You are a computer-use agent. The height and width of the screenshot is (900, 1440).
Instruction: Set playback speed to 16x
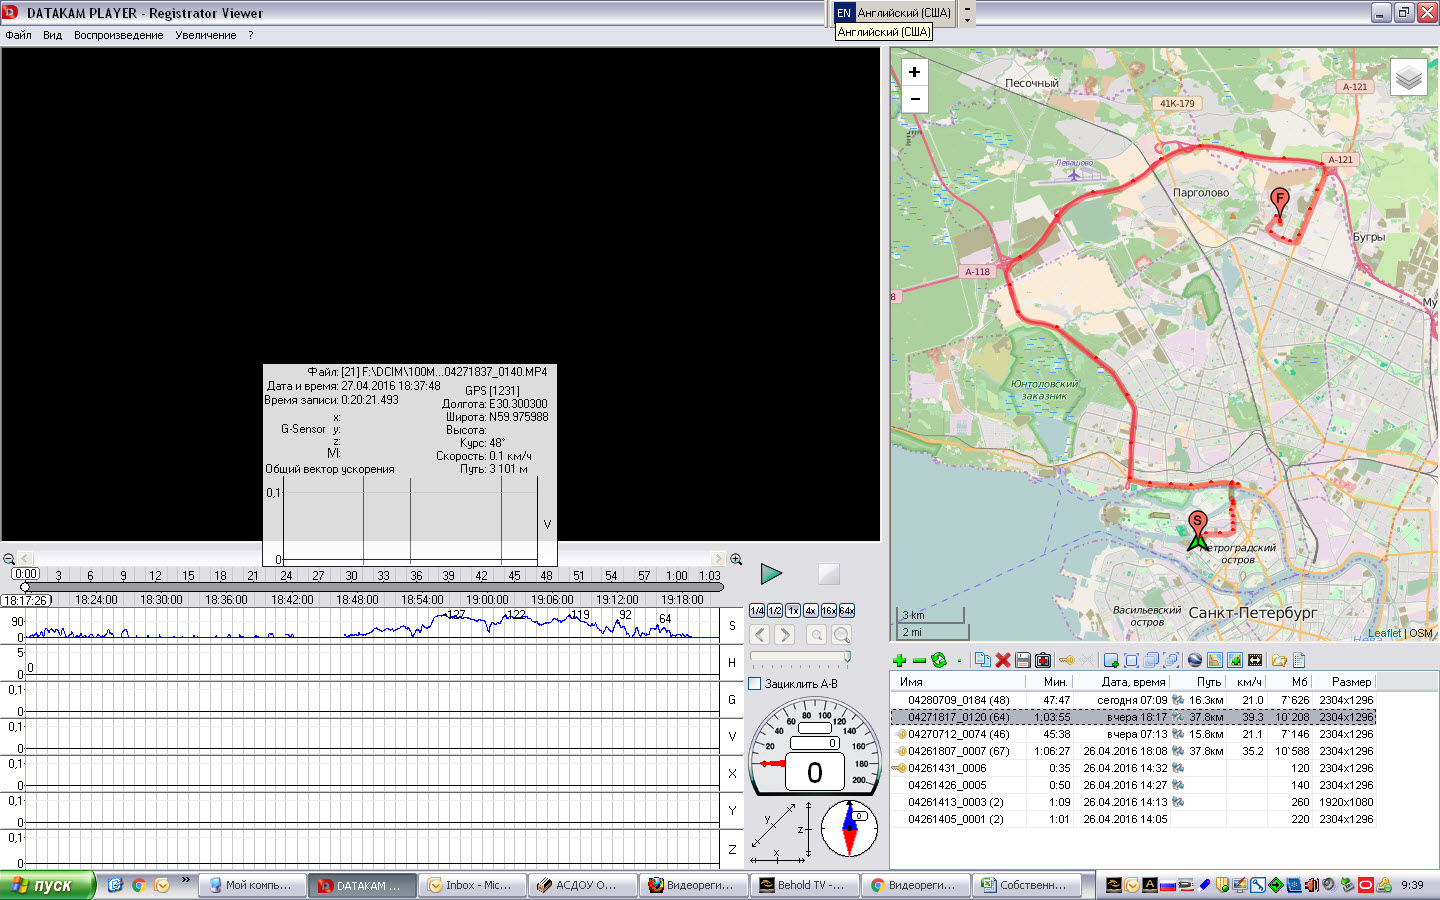pos(828,610)
